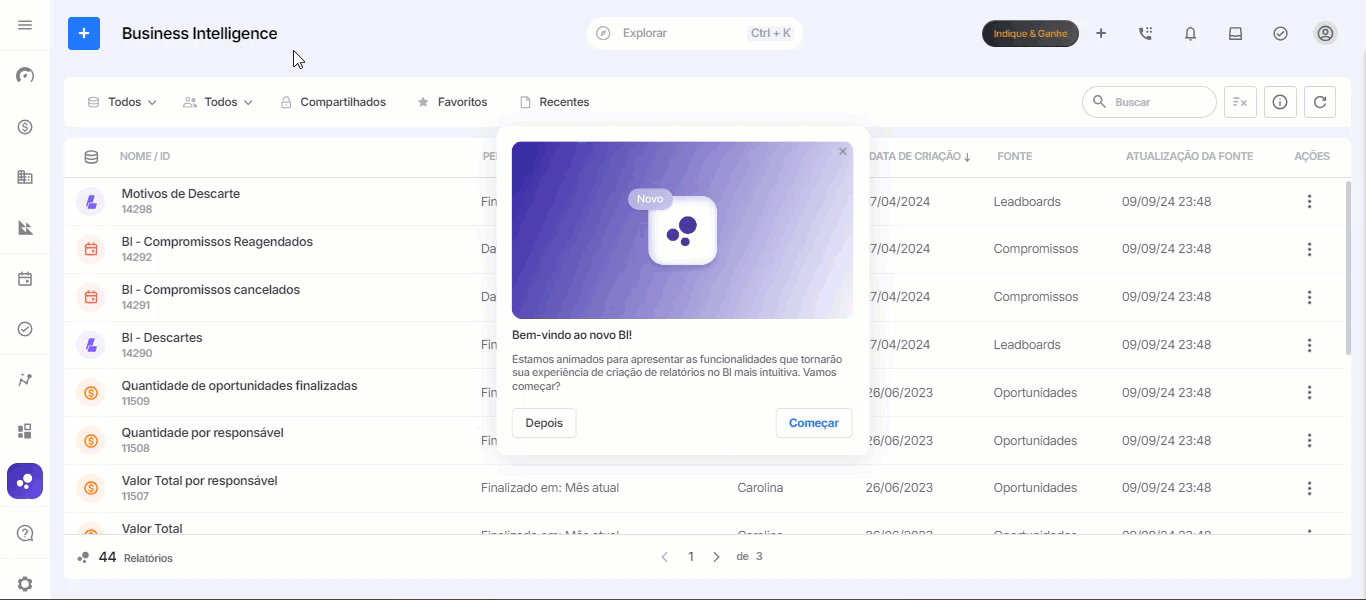Click the refresh icon beside search

(x=1320, y=102)
